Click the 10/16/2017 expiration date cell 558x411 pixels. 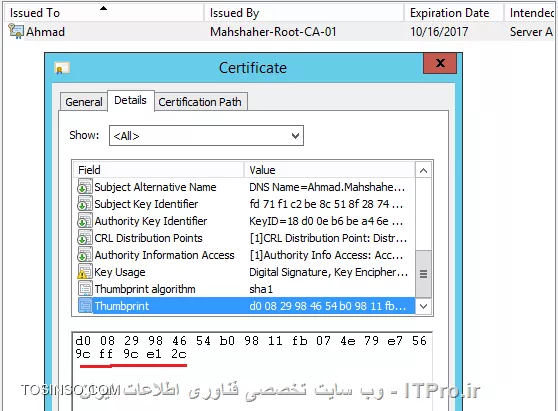tap(439, 32)
